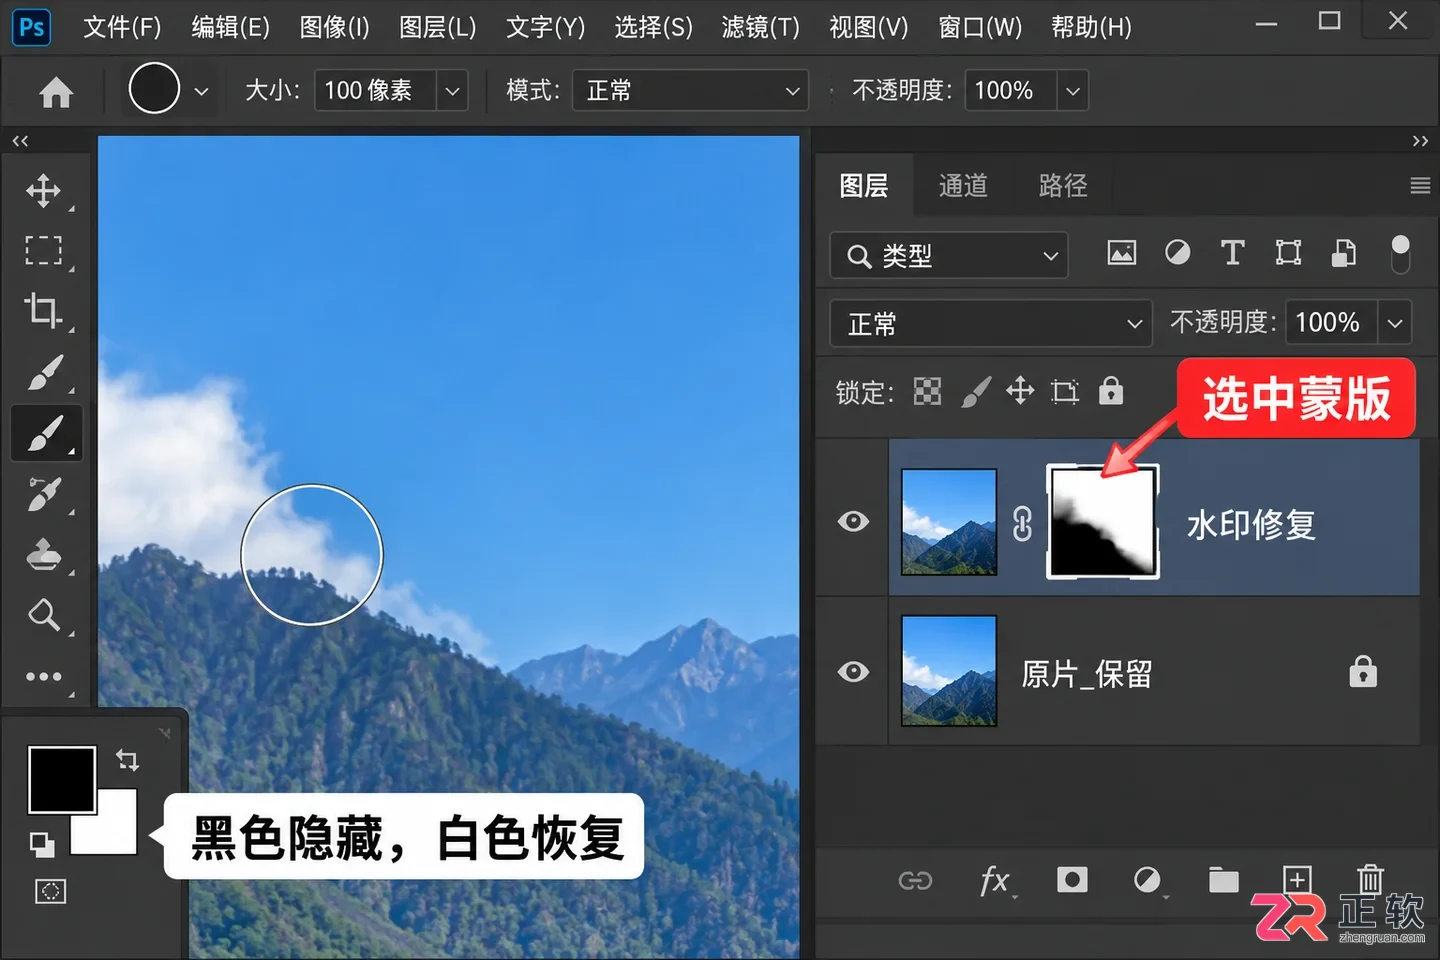The height and width of the screenshot is (960, 1440).
Task: Hide the 原片_保留 layer eye icon
Action: click(x=853, y=671)
